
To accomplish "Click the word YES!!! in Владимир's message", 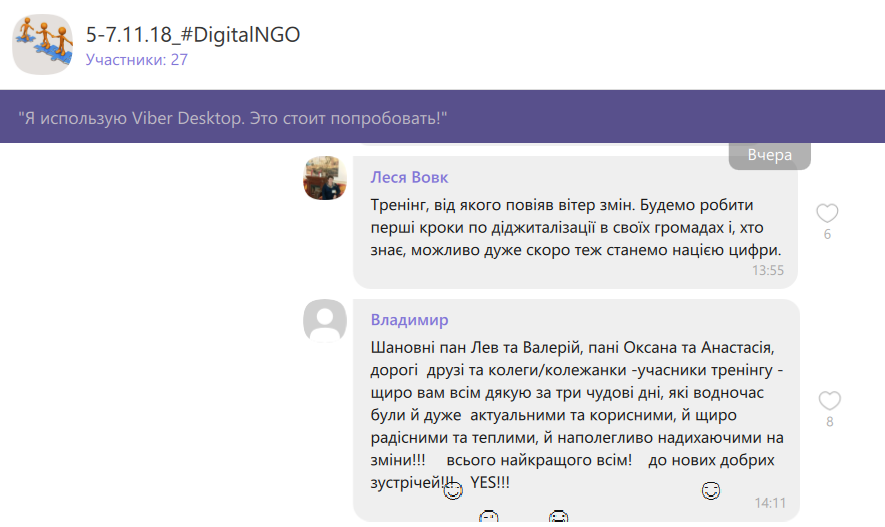I will click(x=490, y=482).
